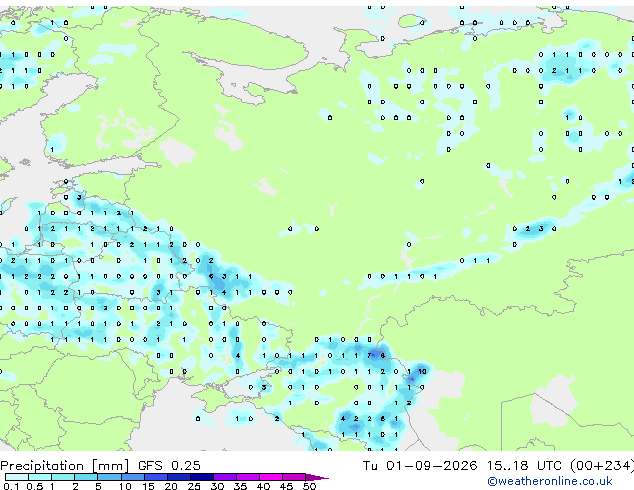Click the 30–35 mm purple legend swatch

click(225, 477)
